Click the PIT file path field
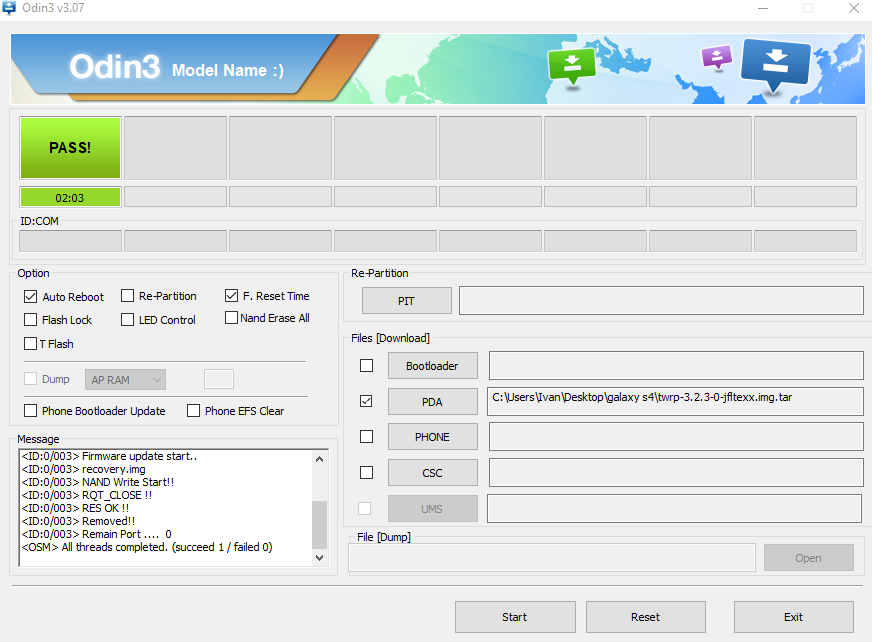The image size is (872, 642). click(x=661, y=300)
